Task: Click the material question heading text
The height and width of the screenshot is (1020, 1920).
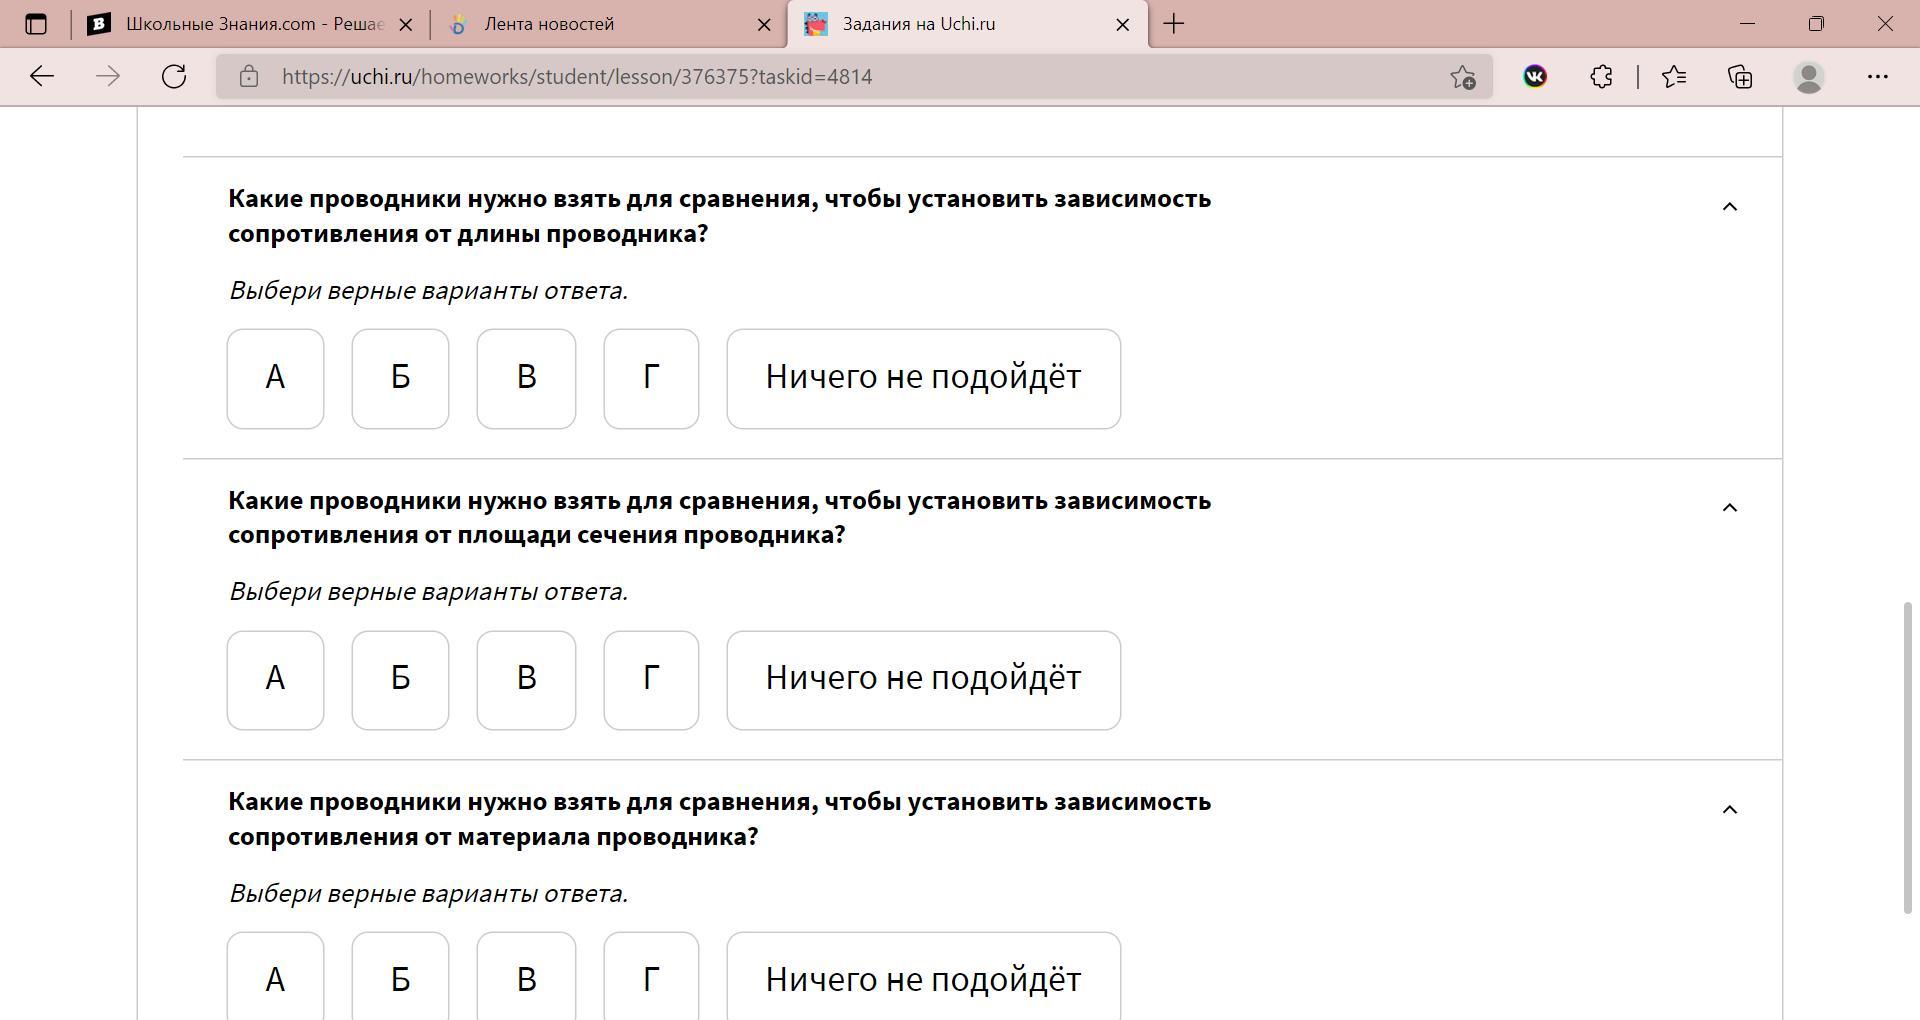Action: (x=720, y=819)
